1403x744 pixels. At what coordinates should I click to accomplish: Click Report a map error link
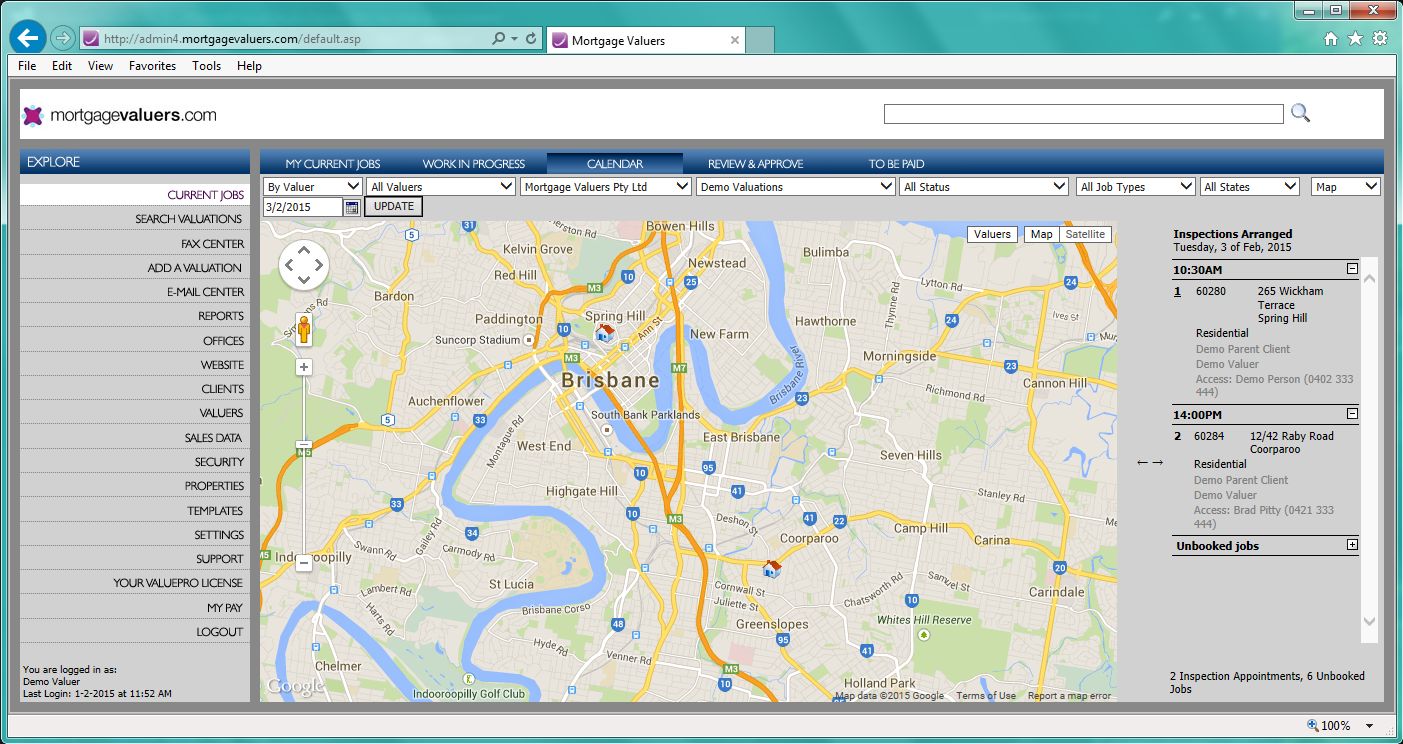click(x=1069, y=696)
